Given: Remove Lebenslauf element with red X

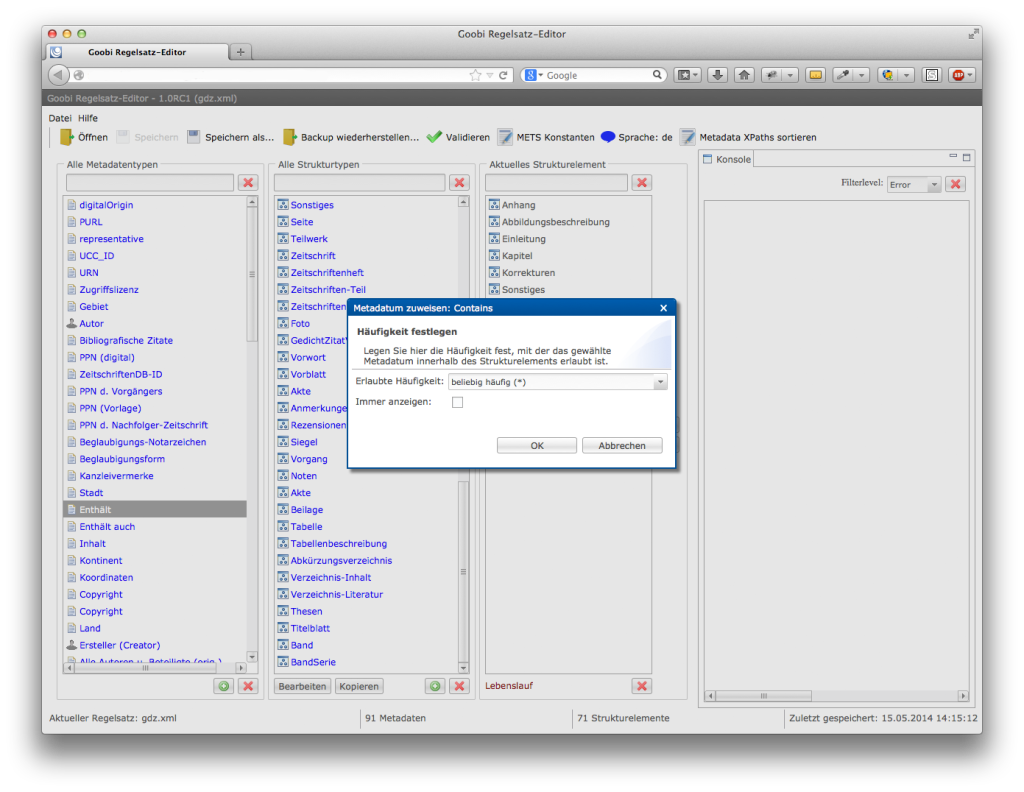Looking at the screenshot, I should point(642,686).
